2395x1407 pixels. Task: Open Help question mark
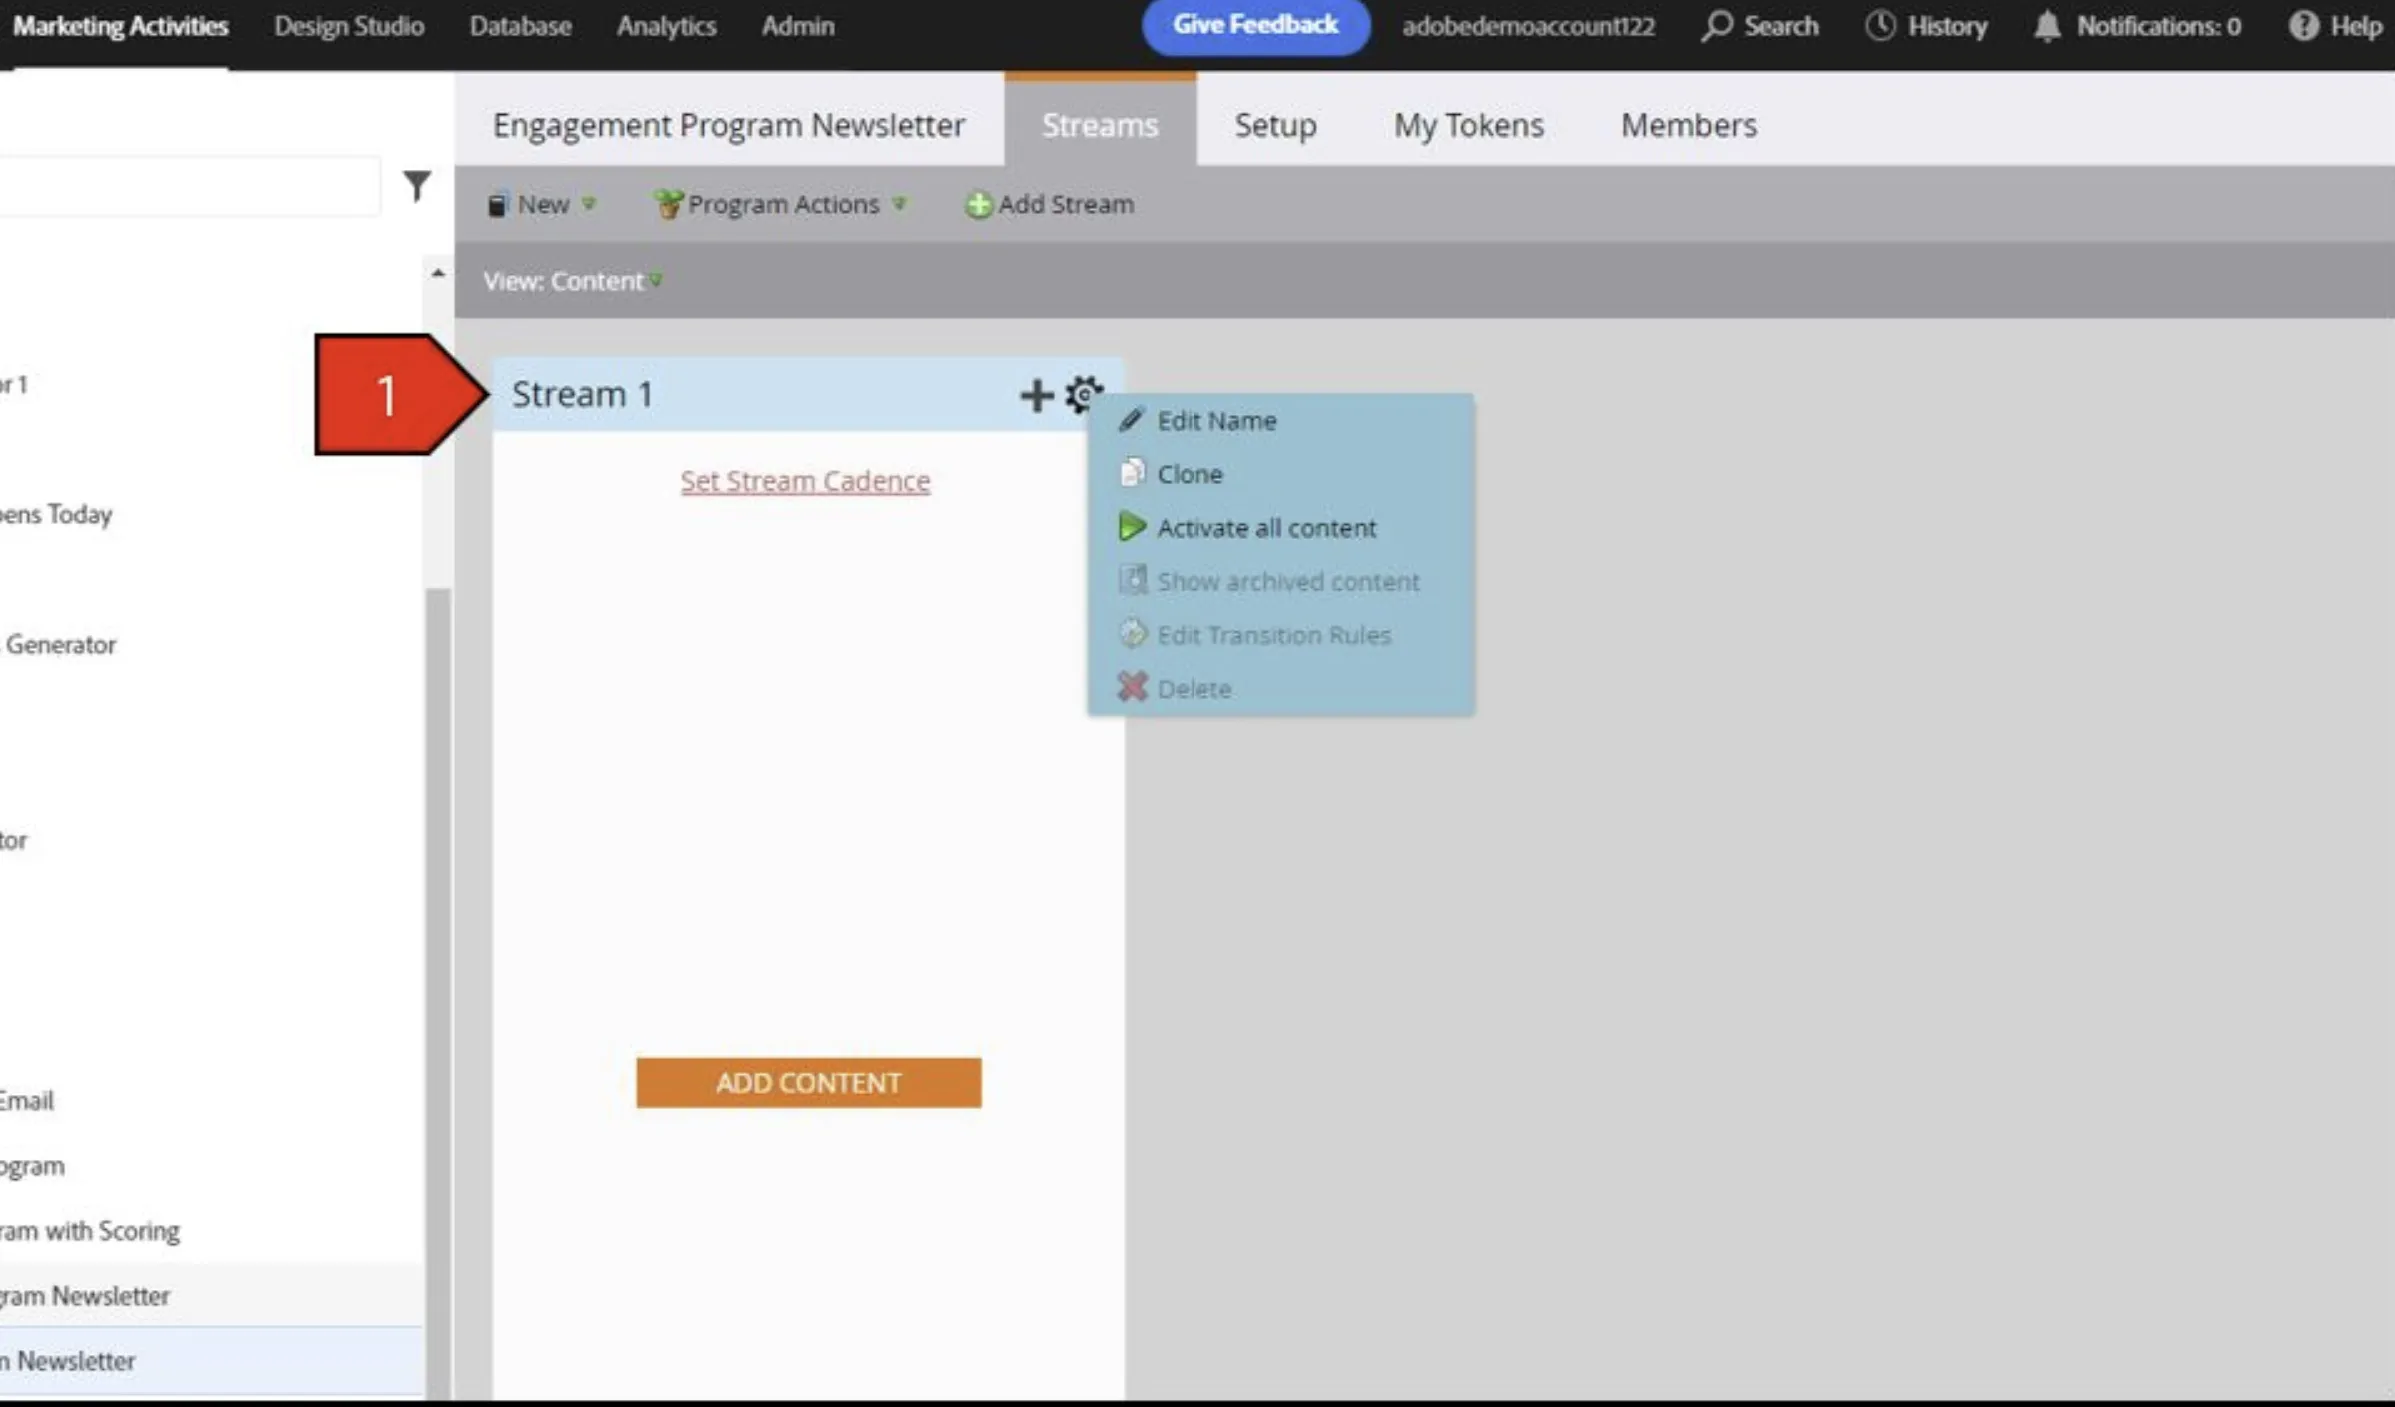(2303, 26)
